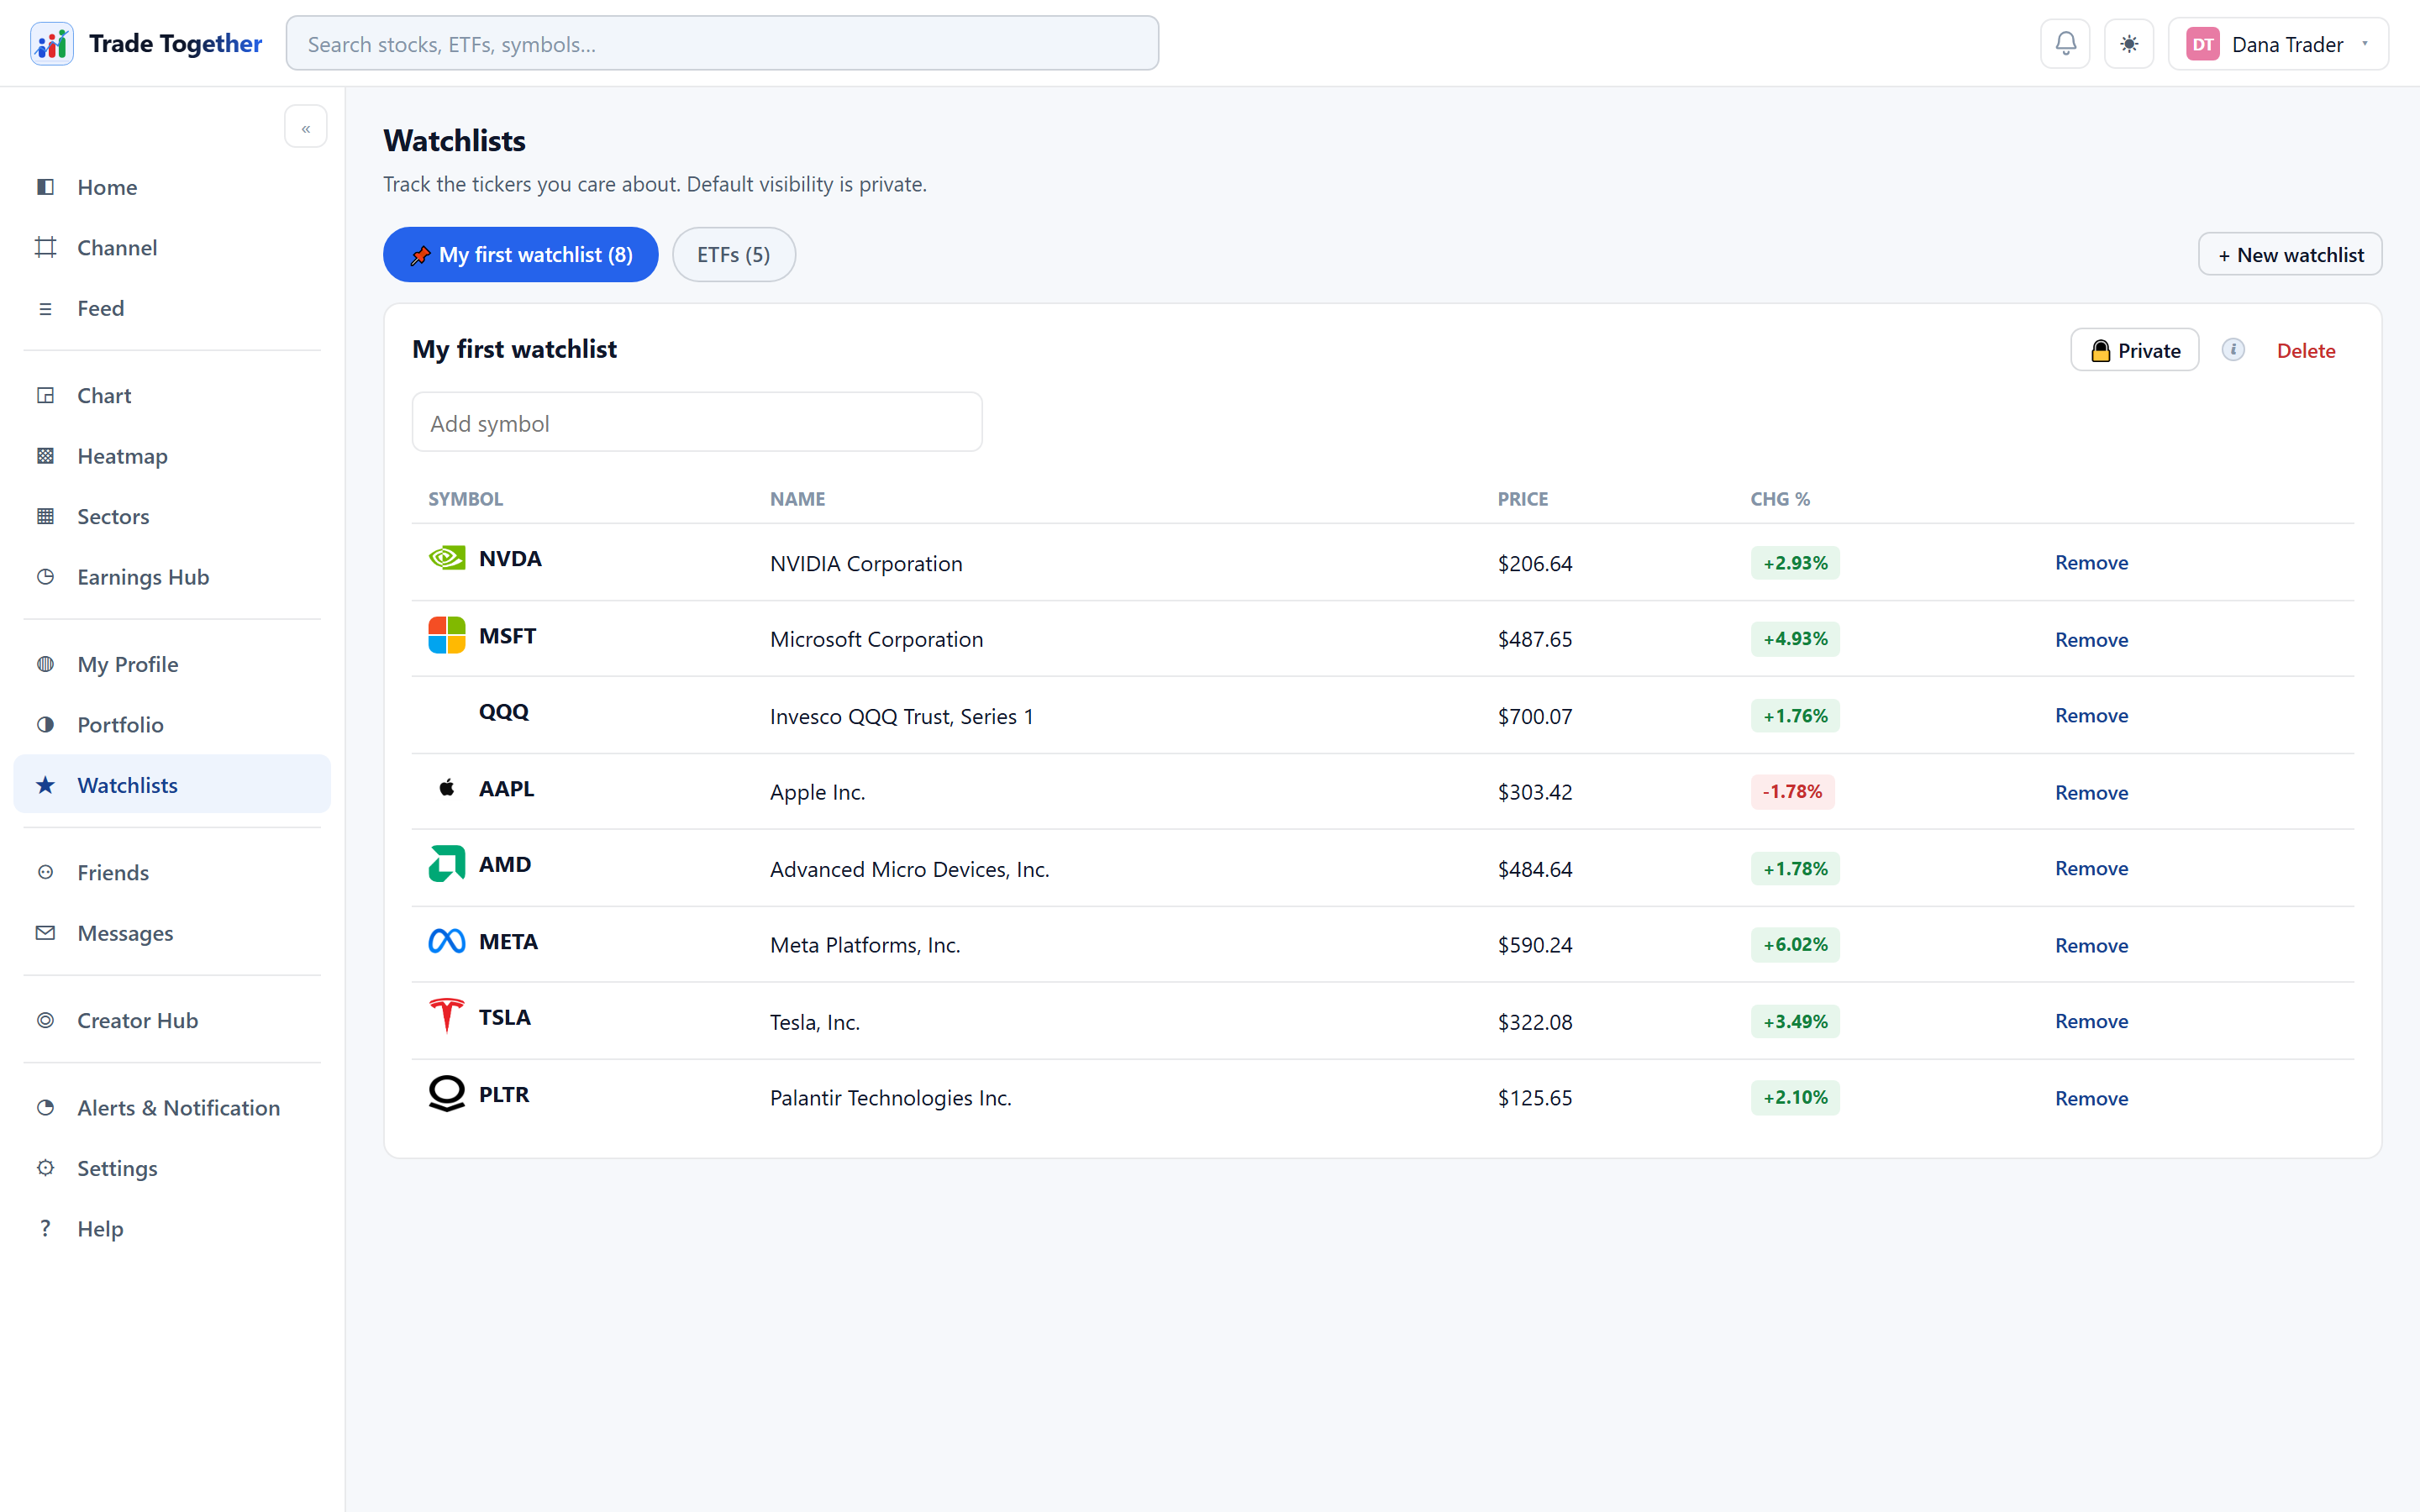Remove MSFT from the watchlist

[x=2091, y=639]
